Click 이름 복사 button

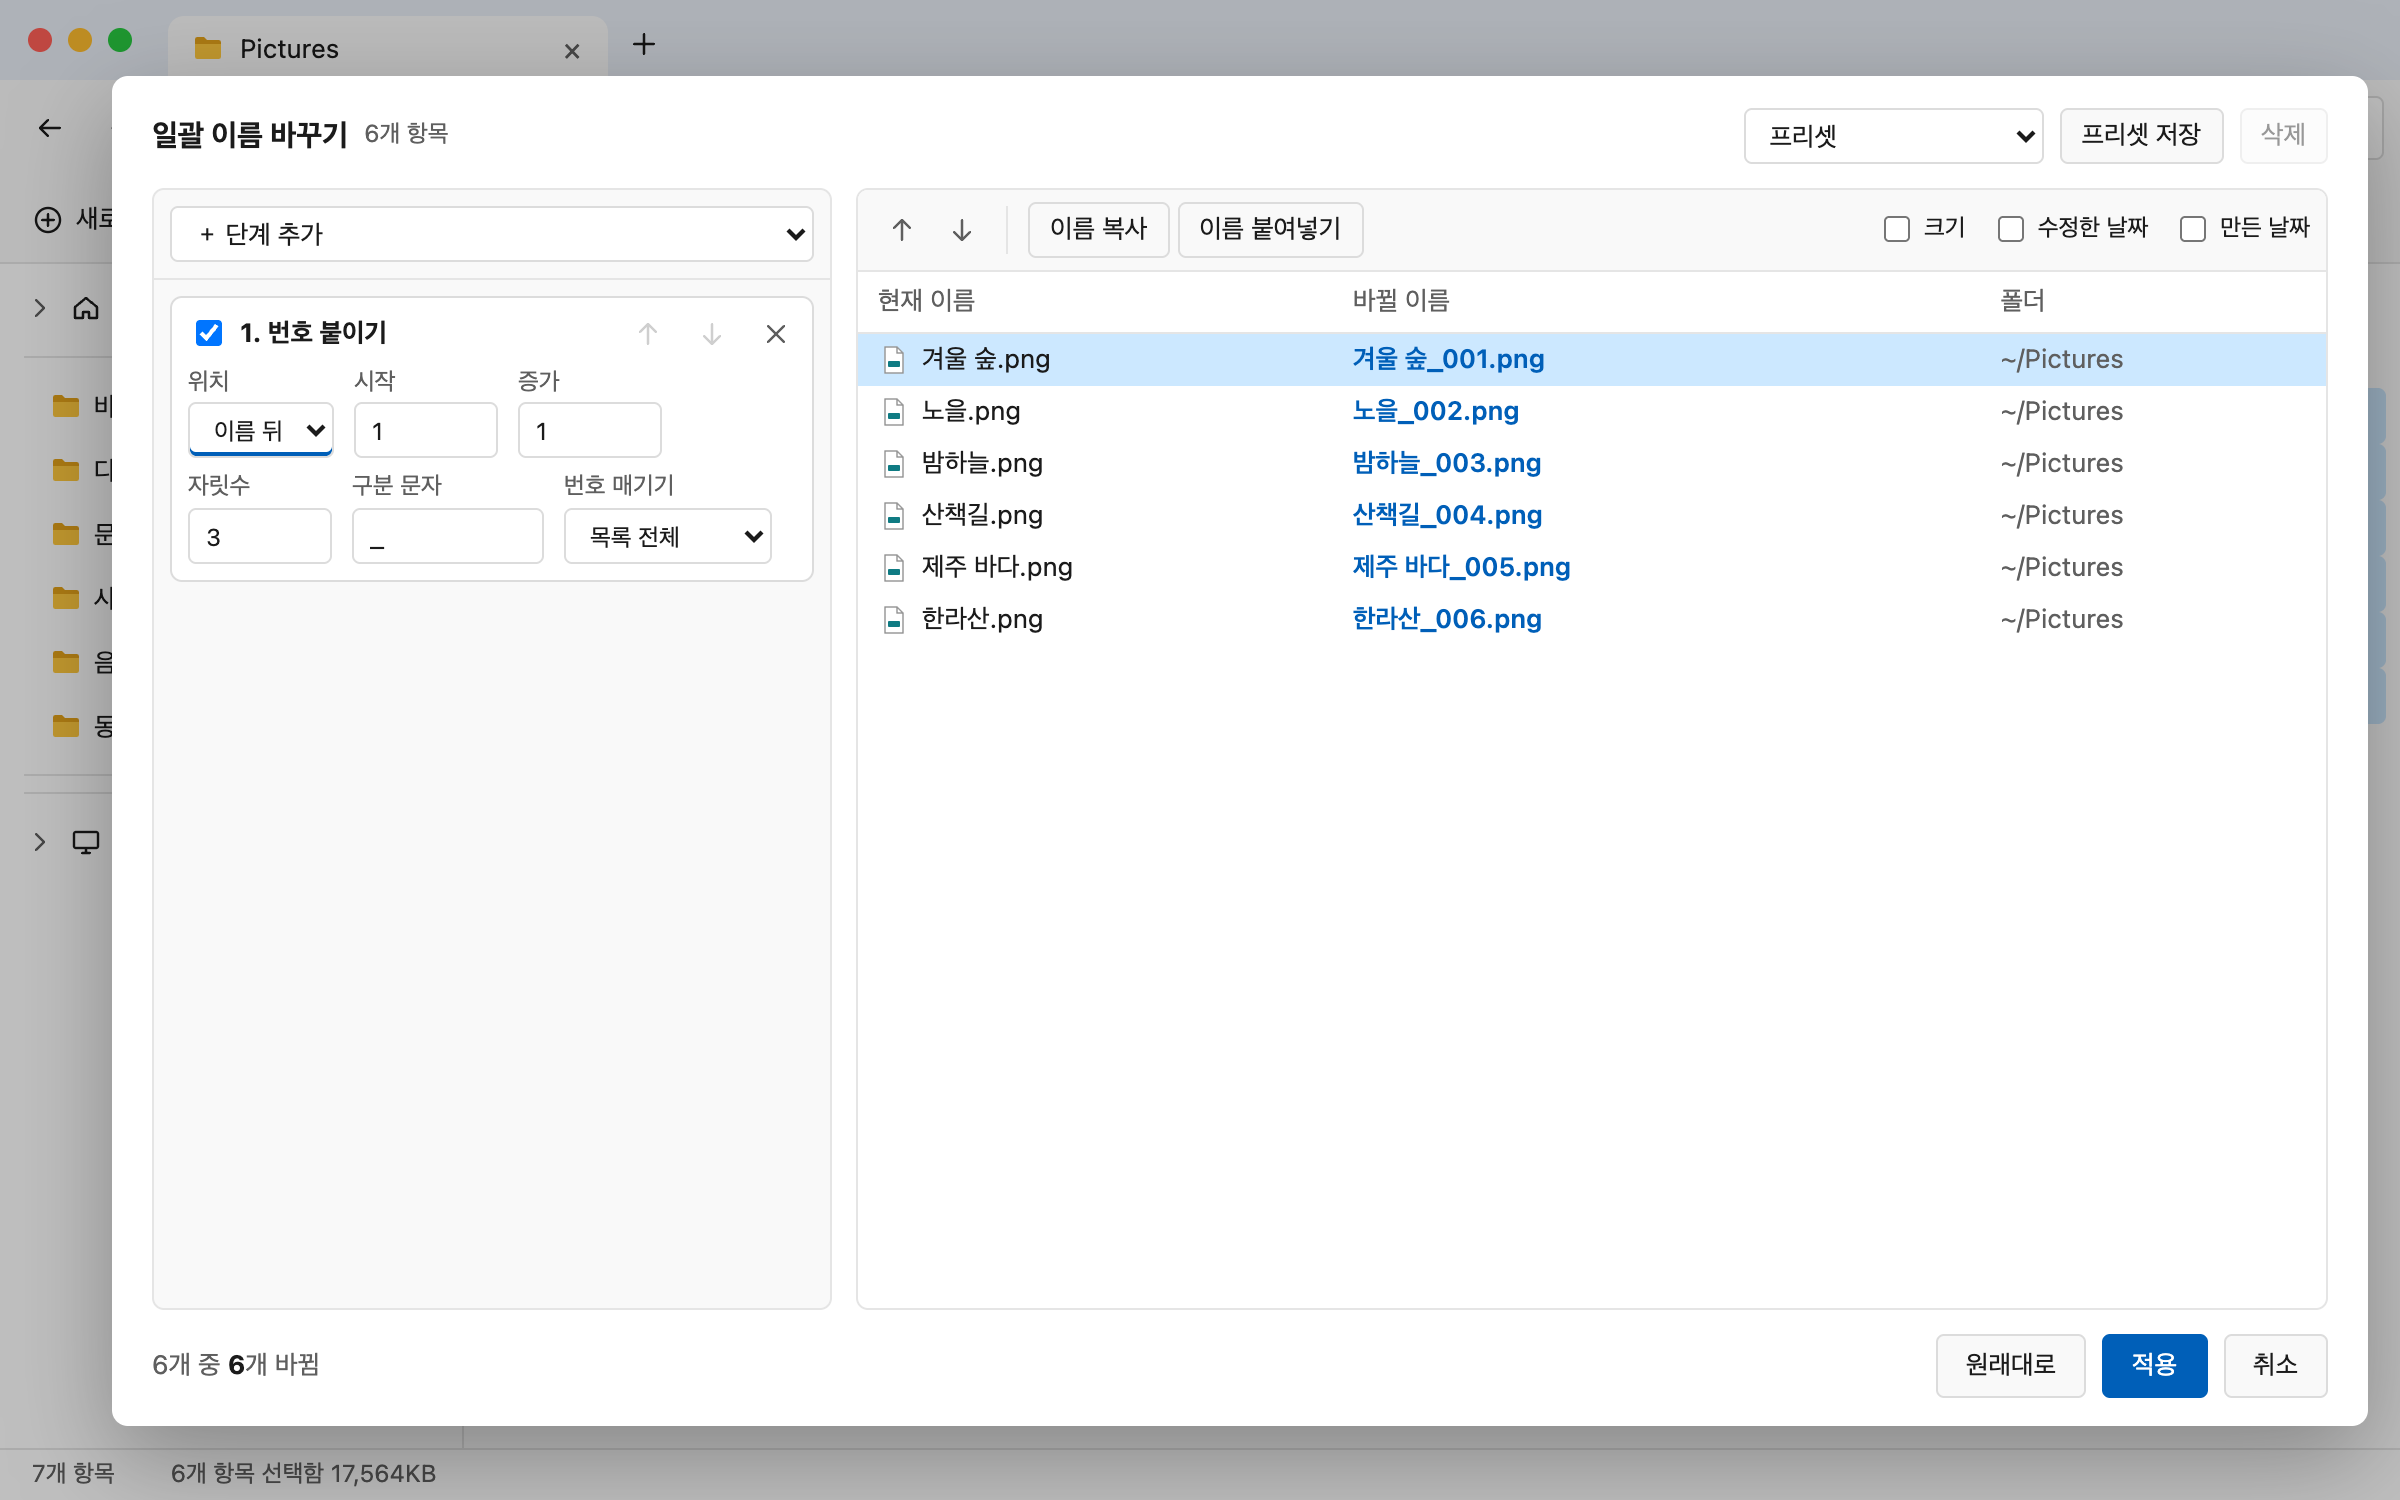(x=1098, y=230)
